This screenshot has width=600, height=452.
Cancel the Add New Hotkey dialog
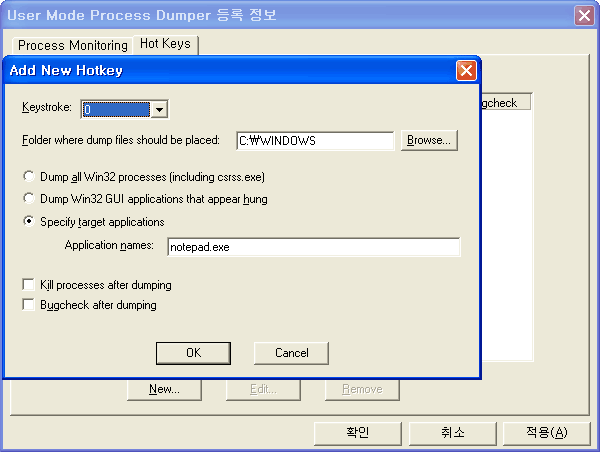click(291, 353)
